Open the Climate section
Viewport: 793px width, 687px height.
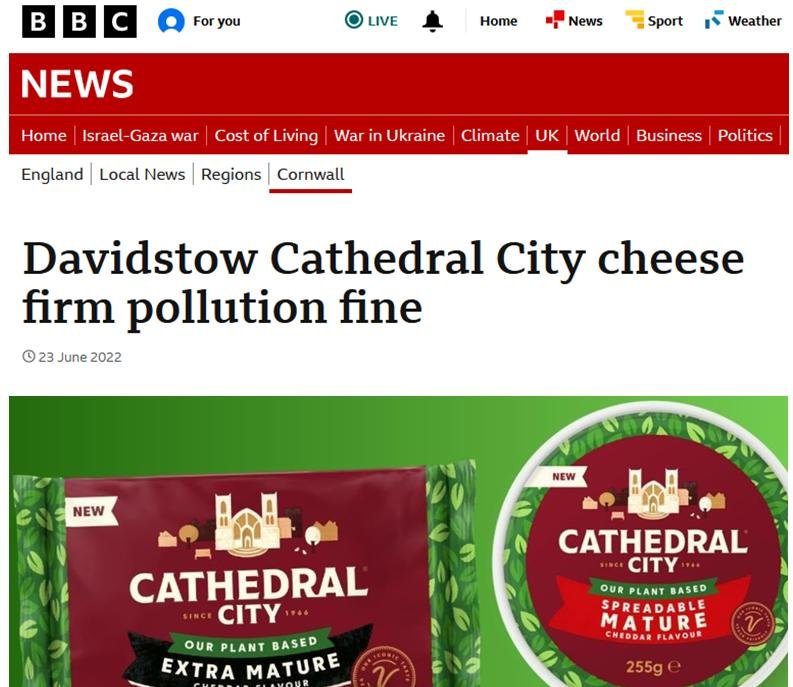click(x=490, y=136)
